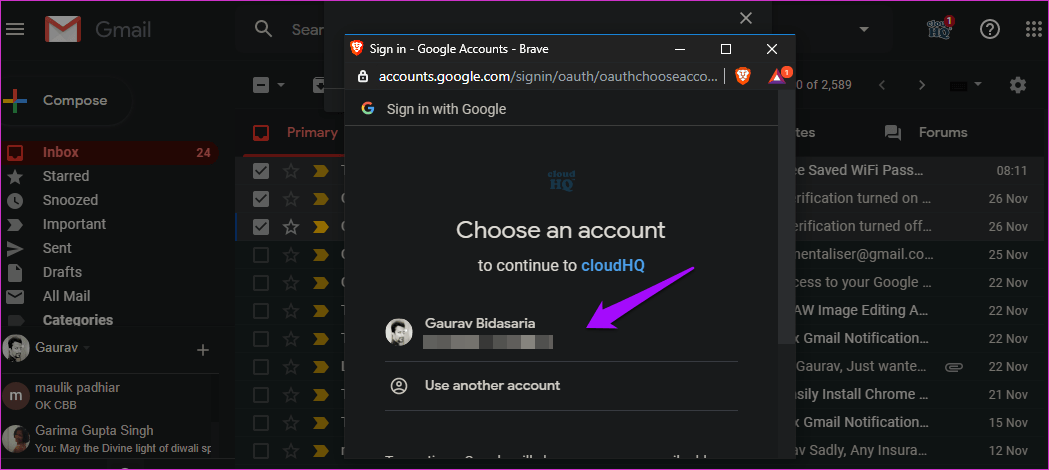Toggle importance marker on 25 Nov email
The height and width of the screenshot is (470, 1049).
(x=320, y=255)
